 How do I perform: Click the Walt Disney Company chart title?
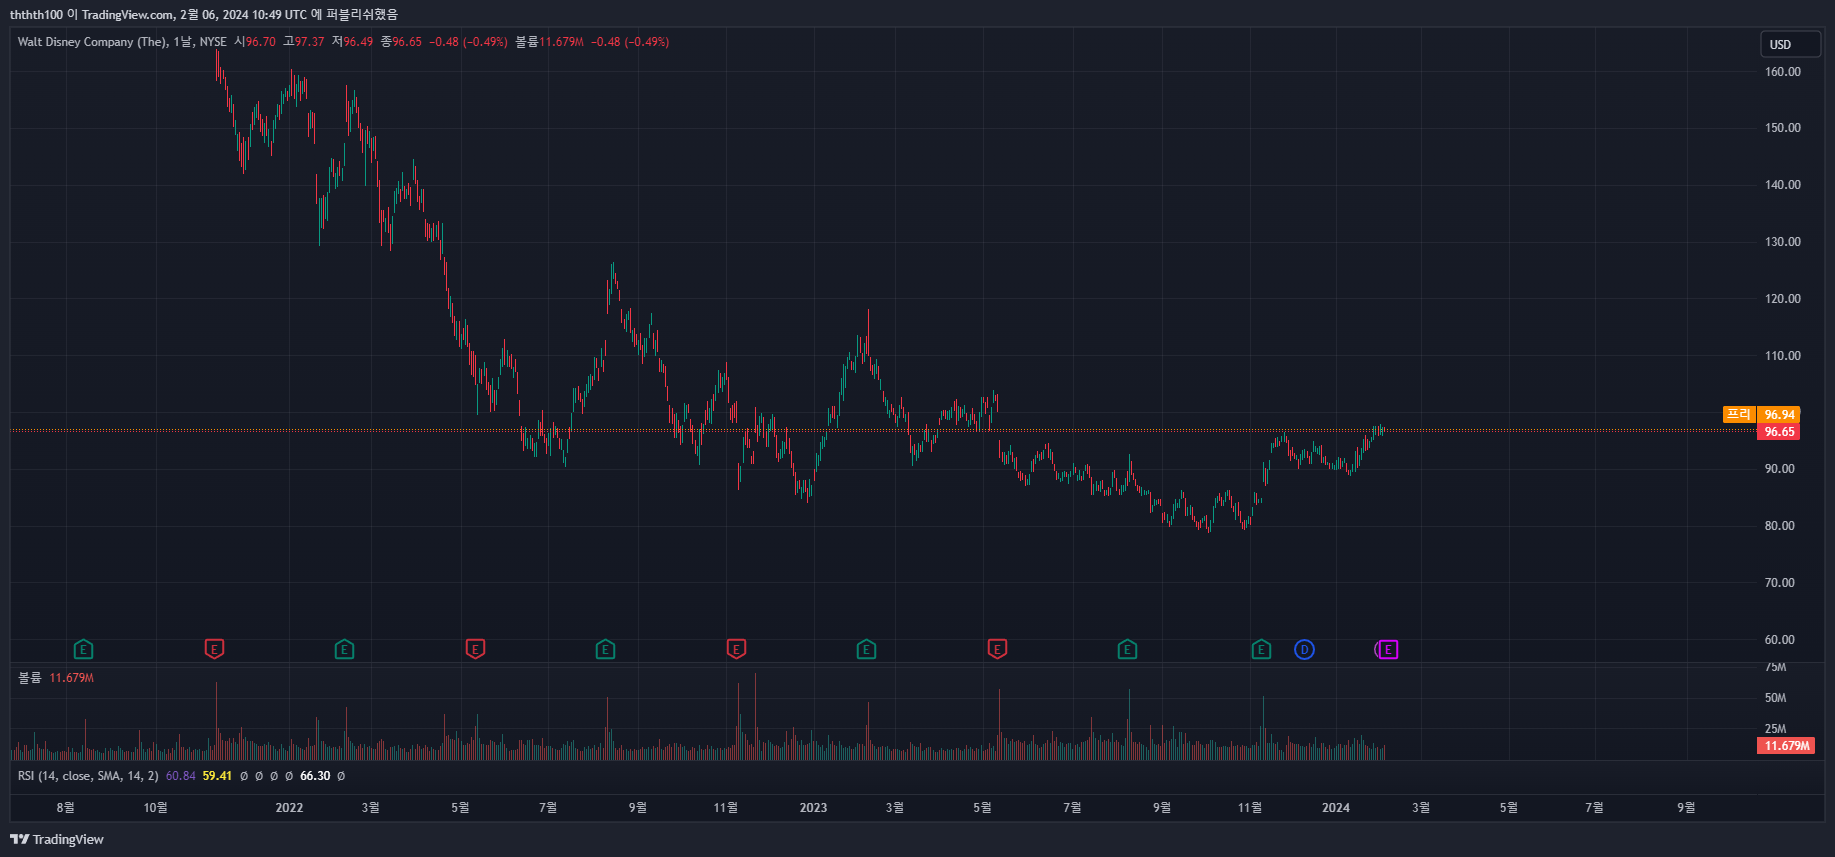[93, 42]
